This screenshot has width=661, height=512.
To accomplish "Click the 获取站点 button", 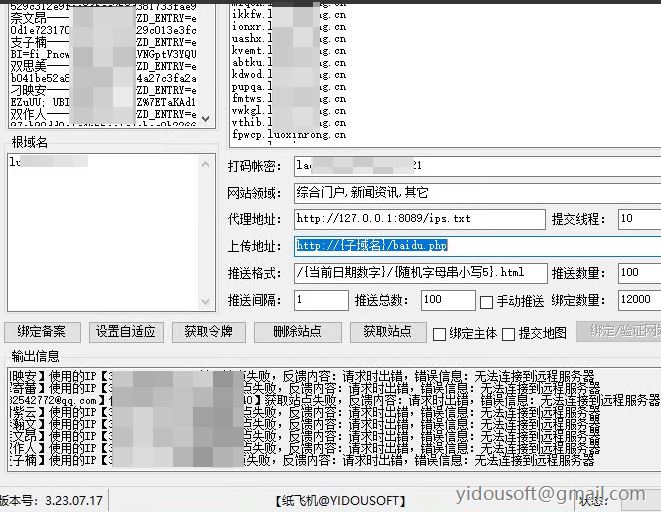I will 387,332.
